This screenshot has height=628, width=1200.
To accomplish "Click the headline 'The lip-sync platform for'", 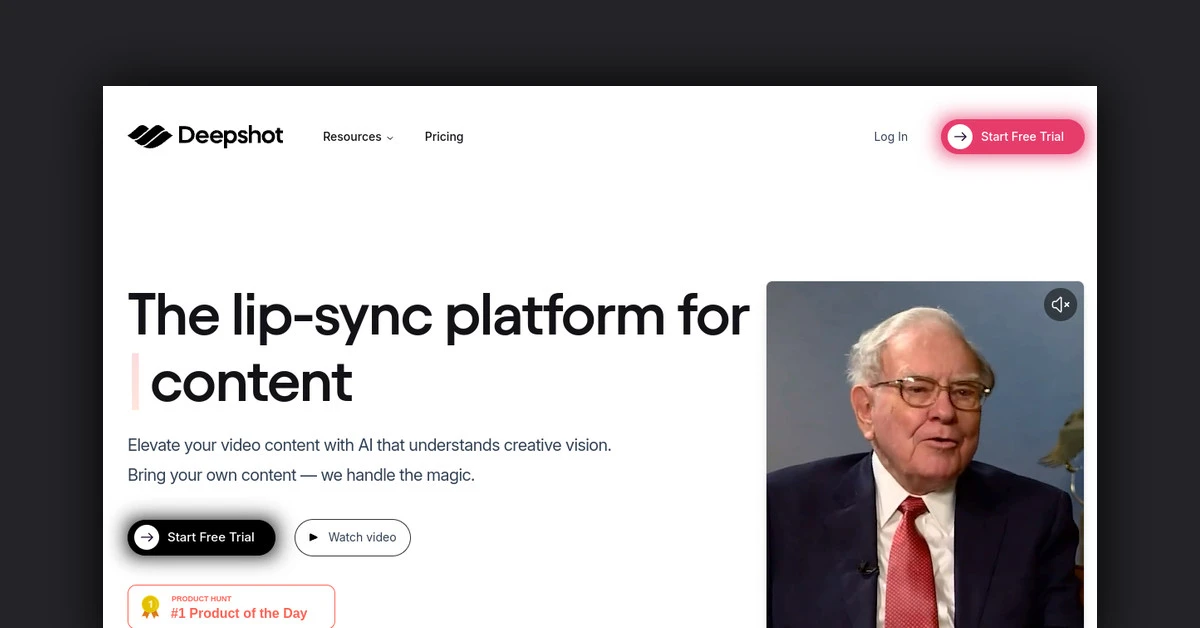I will tap(438, 315).
